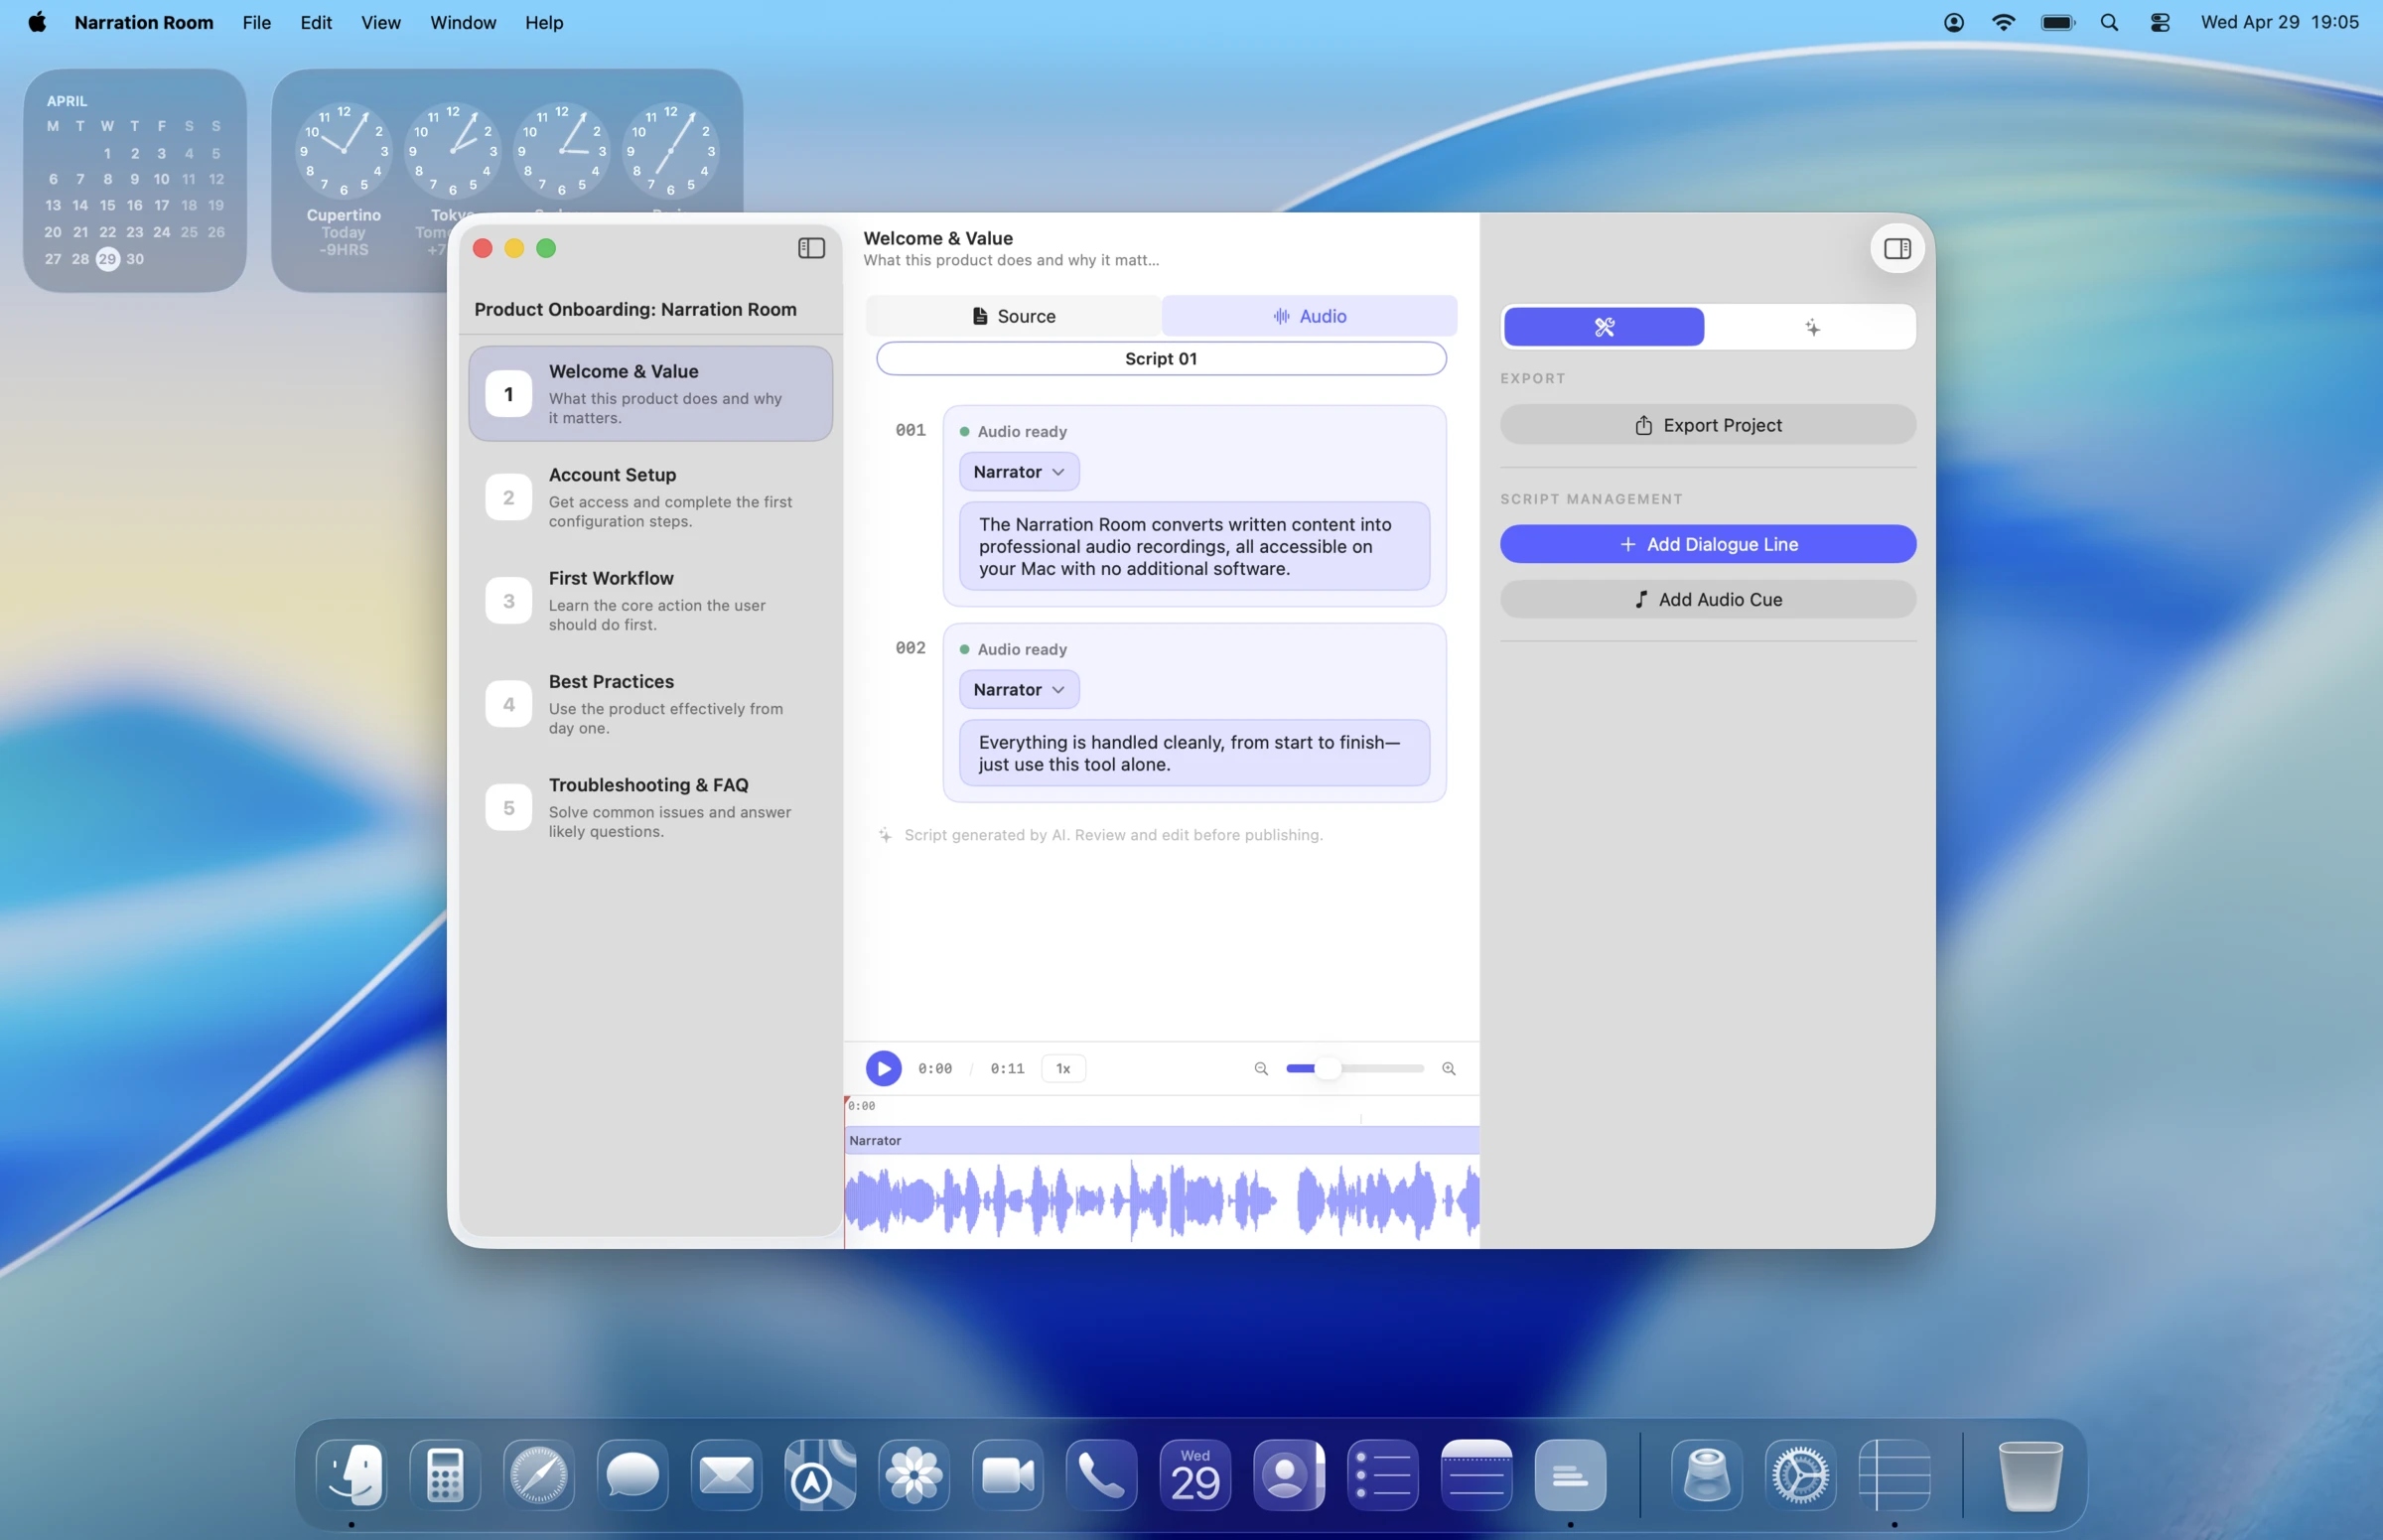The height and width of the screenshot is (1540, 2383).
Task: Open Messages from the dock
Action: coord(632,1474)
